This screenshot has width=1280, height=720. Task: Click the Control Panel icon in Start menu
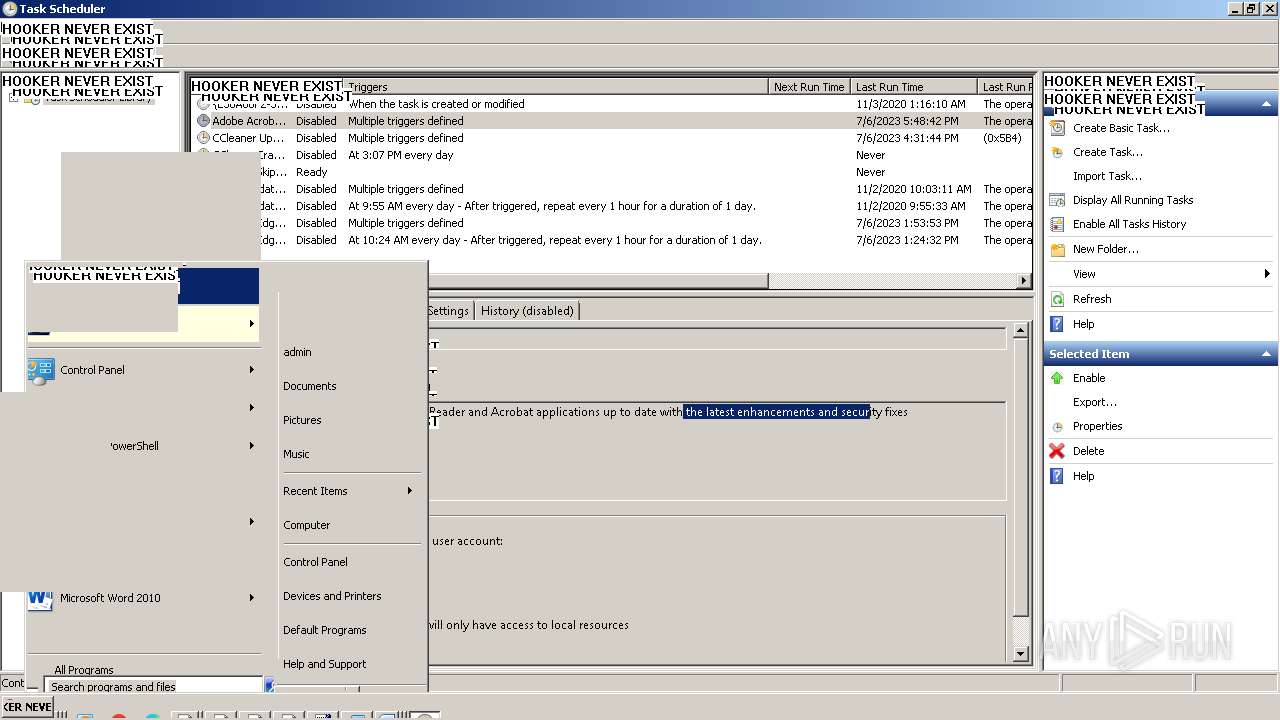pos(41,371)
